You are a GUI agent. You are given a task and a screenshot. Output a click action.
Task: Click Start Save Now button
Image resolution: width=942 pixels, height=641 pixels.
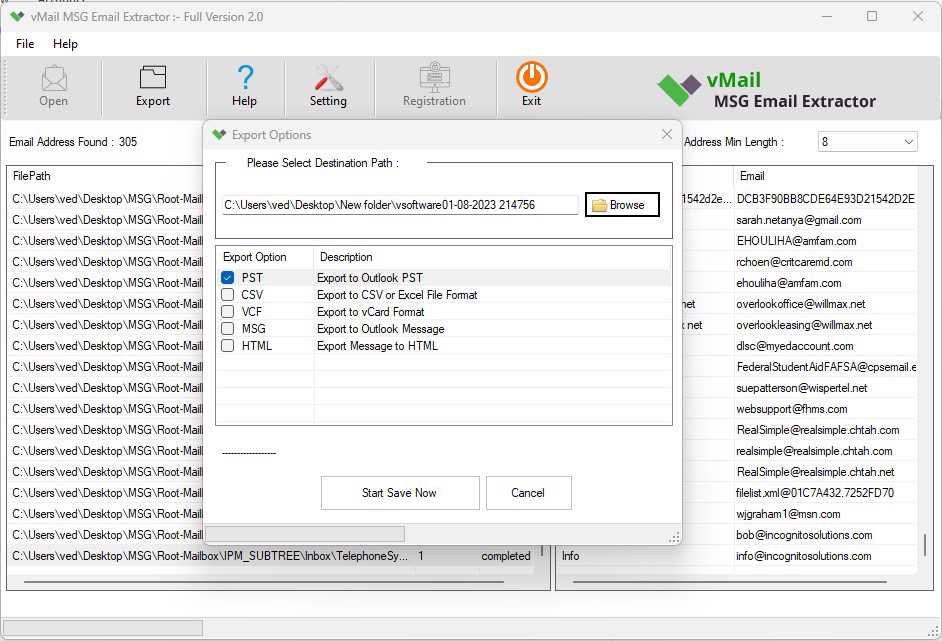(x=400, y=493)
